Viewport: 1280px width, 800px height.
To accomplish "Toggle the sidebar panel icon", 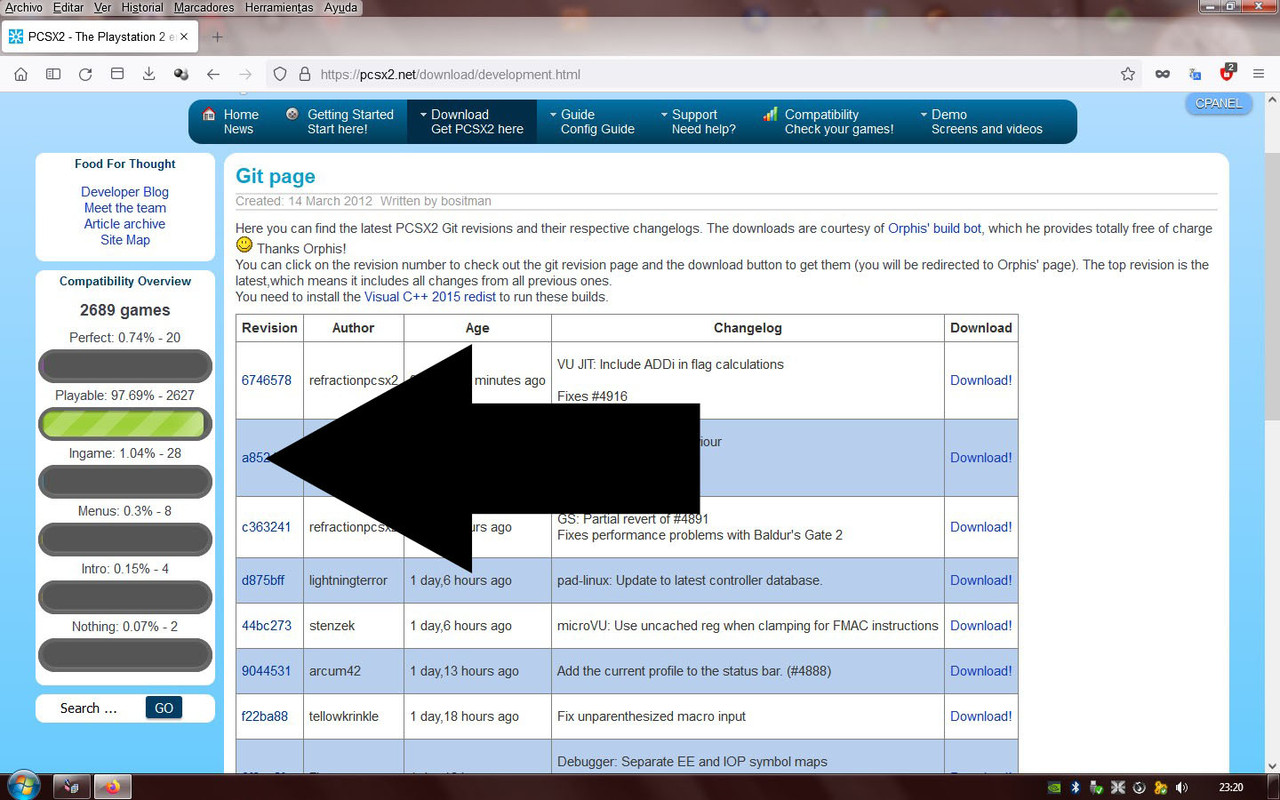I will click(x=53, y=74).
